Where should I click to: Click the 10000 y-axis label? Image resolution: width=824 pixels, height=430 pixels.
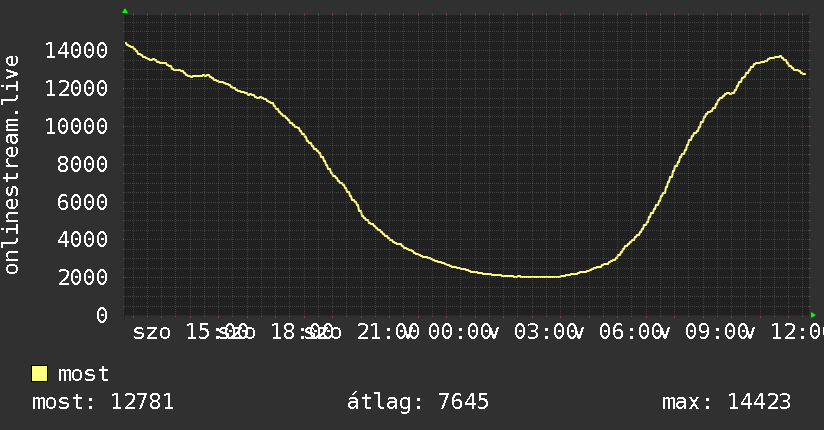coord(77,126)
